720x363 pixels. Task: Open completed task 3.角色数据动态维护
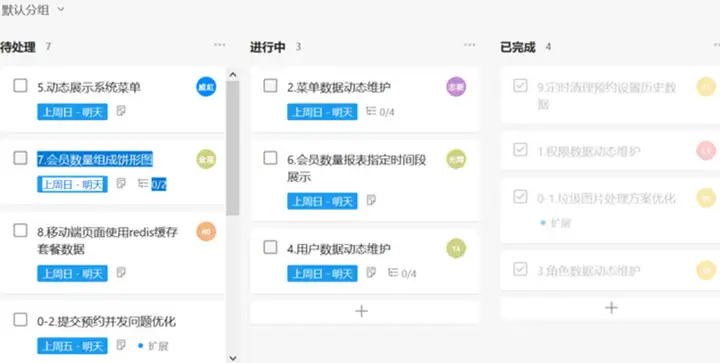[589, 270]
